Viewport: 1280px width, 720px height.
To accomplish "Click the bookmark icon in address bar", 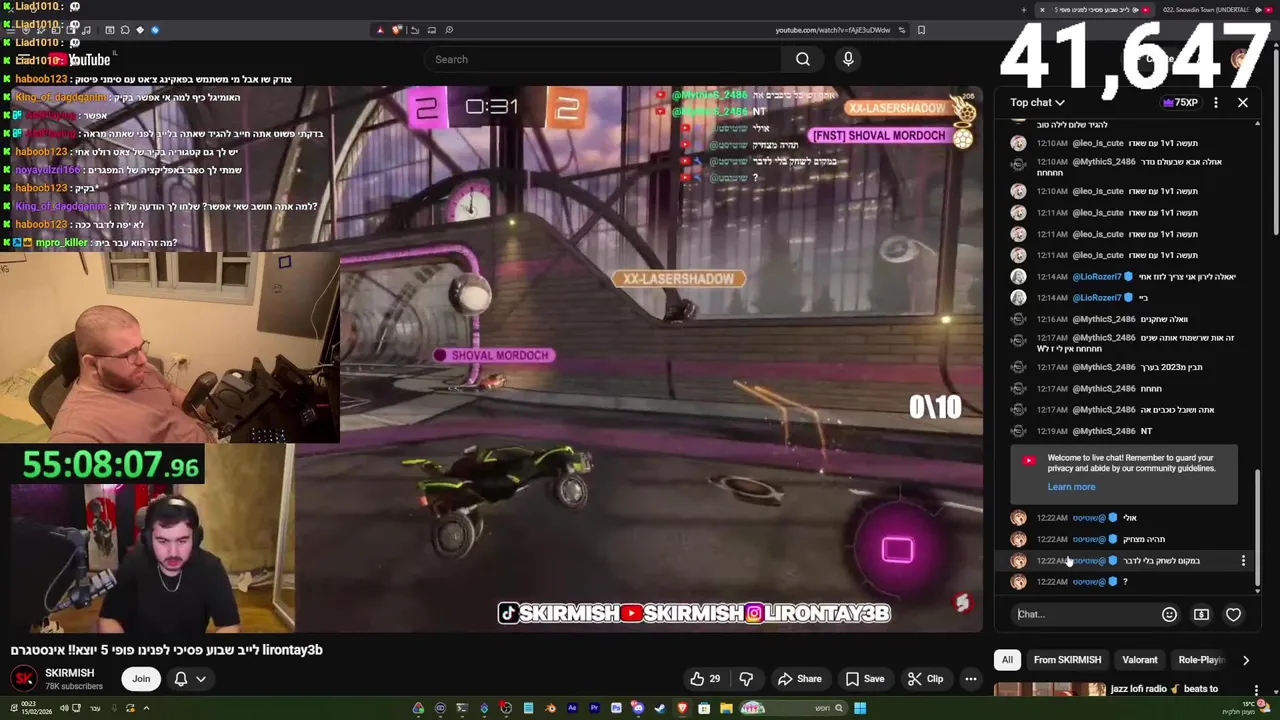I will pos(921,30).
